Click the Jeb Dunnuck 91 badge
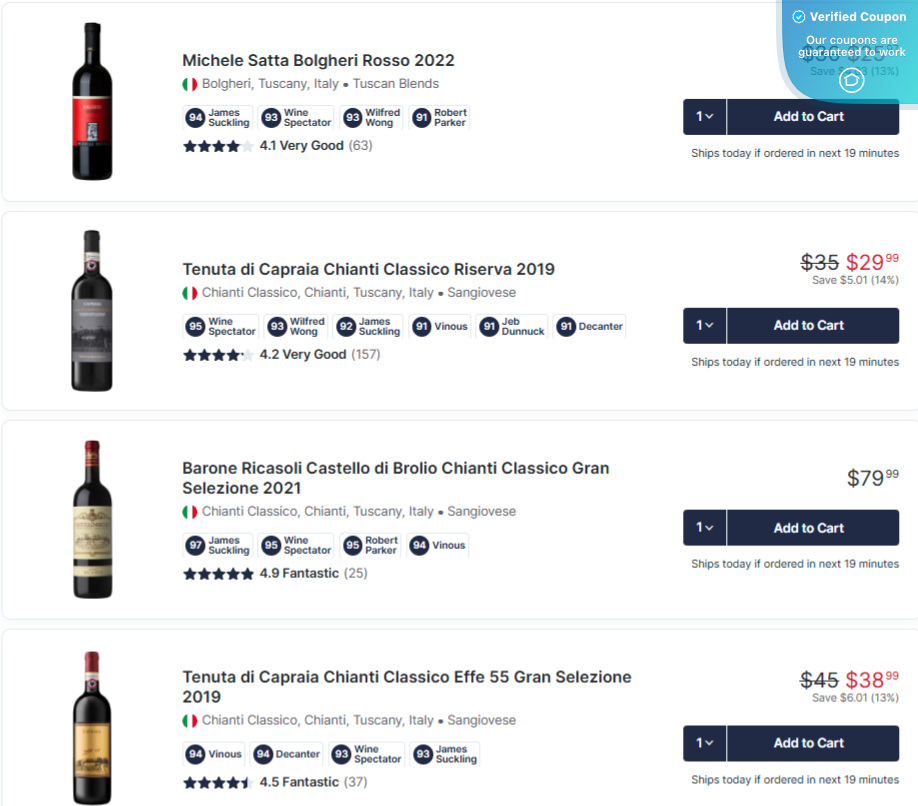Screen dimensions: 918x806 512,326
